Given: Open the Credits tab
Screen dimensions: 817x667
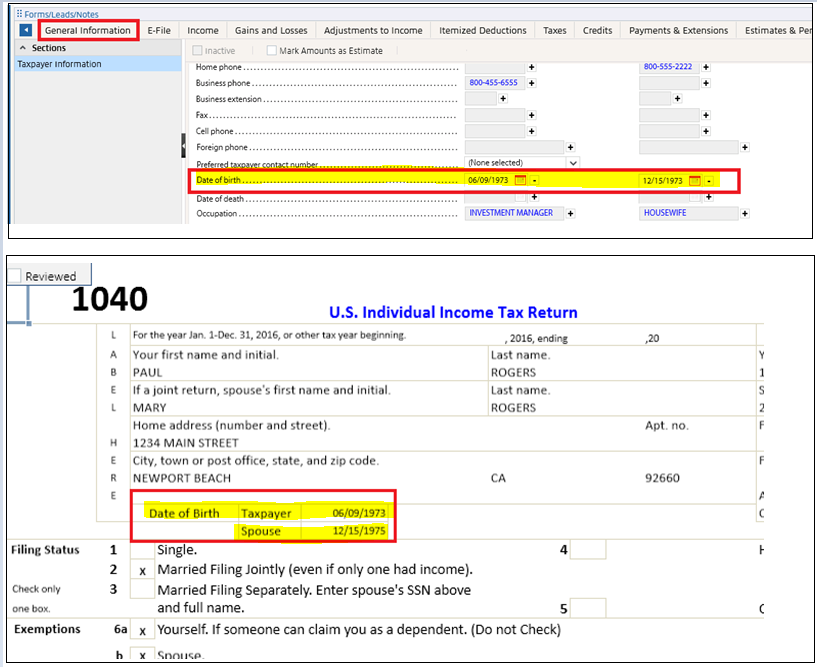Looking at the screenshot, I should [597, 31].
